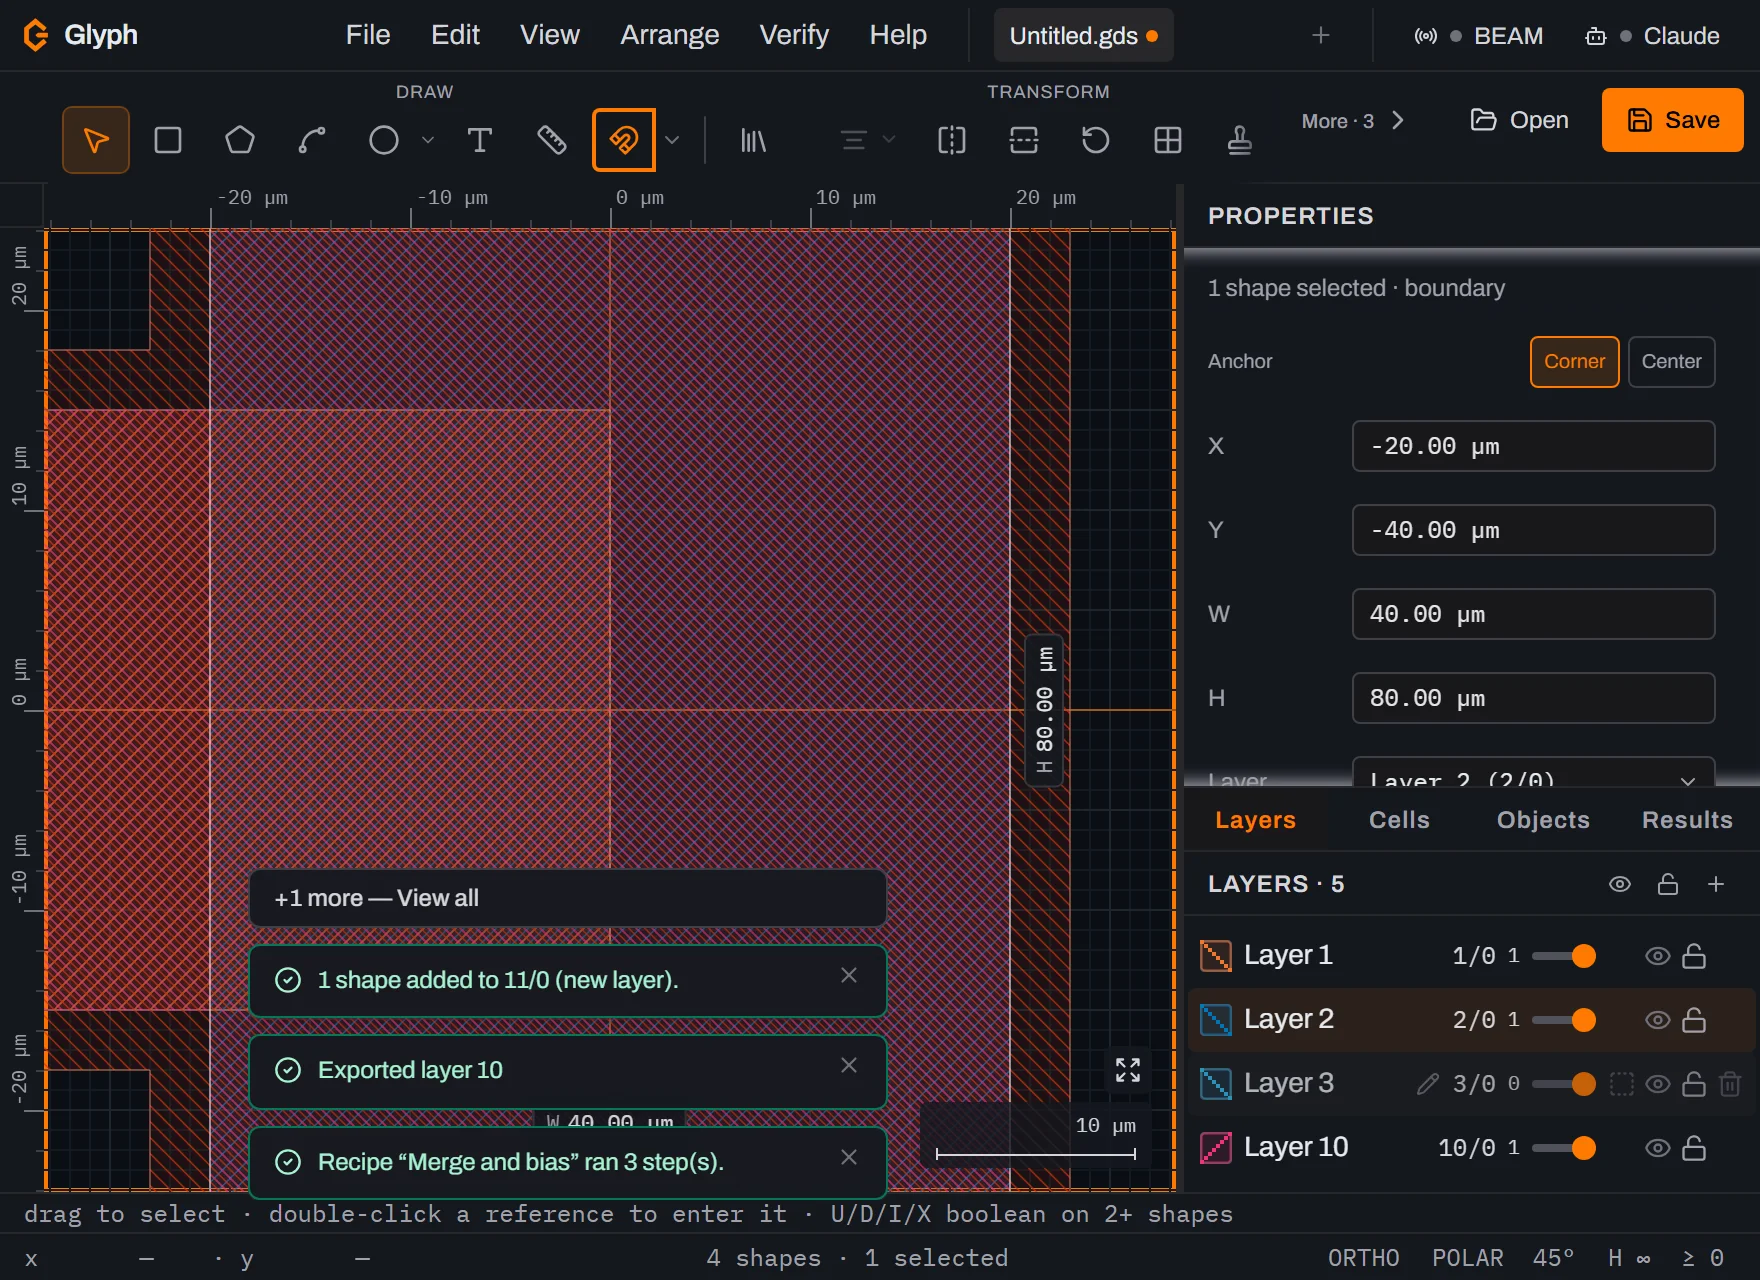Toggle all layers visibility in header
Screen dimensions: 1760x1280
tap(1620, 884)
